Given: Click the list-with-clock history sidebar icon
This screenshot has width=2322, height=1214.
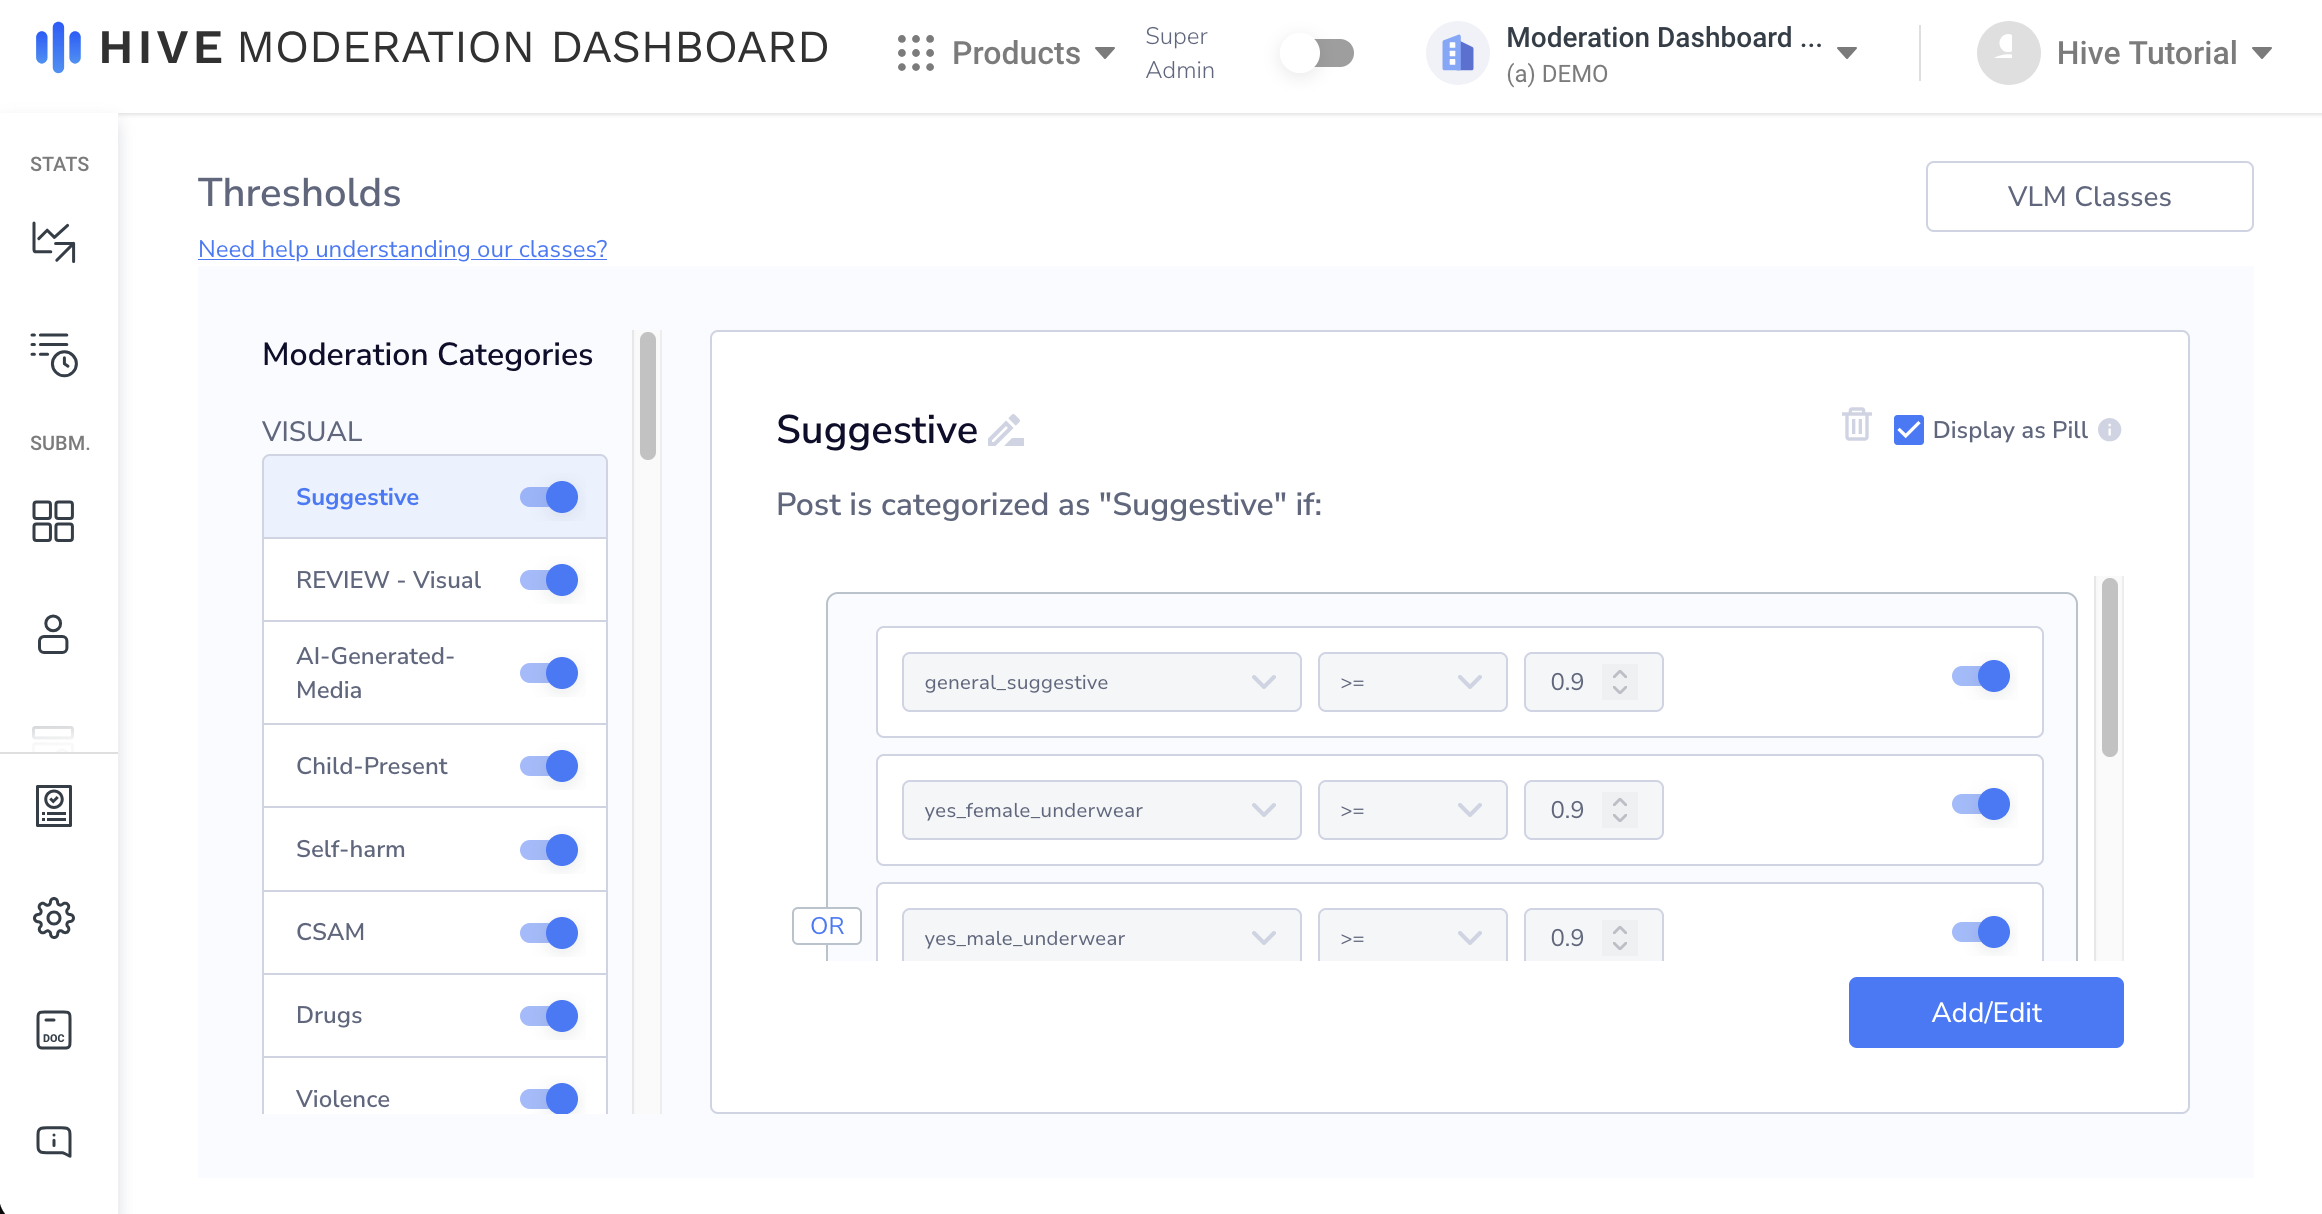Looking at the screenshot, I should pos(54,354).
